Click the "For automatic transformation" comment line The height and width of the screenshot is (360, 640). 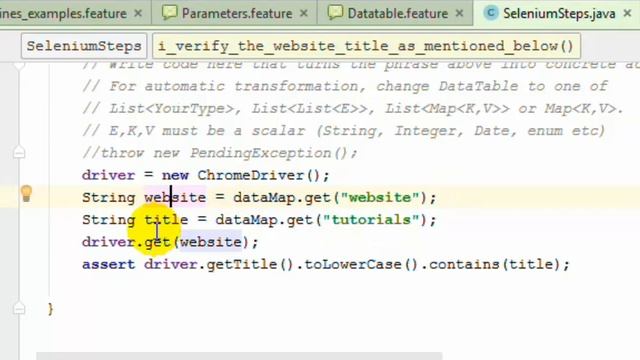click(344, 87)
